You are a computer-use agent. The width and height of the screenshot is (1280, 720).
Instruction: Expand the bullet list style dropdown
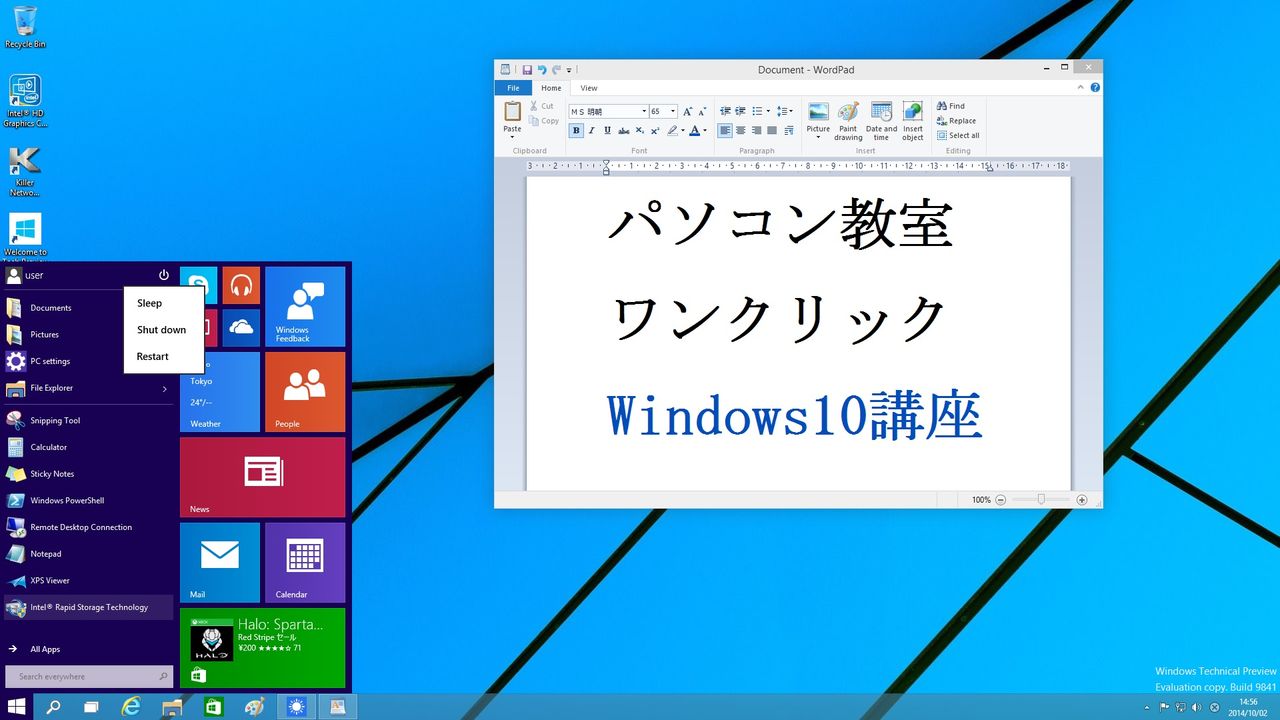tap(768, 112)
